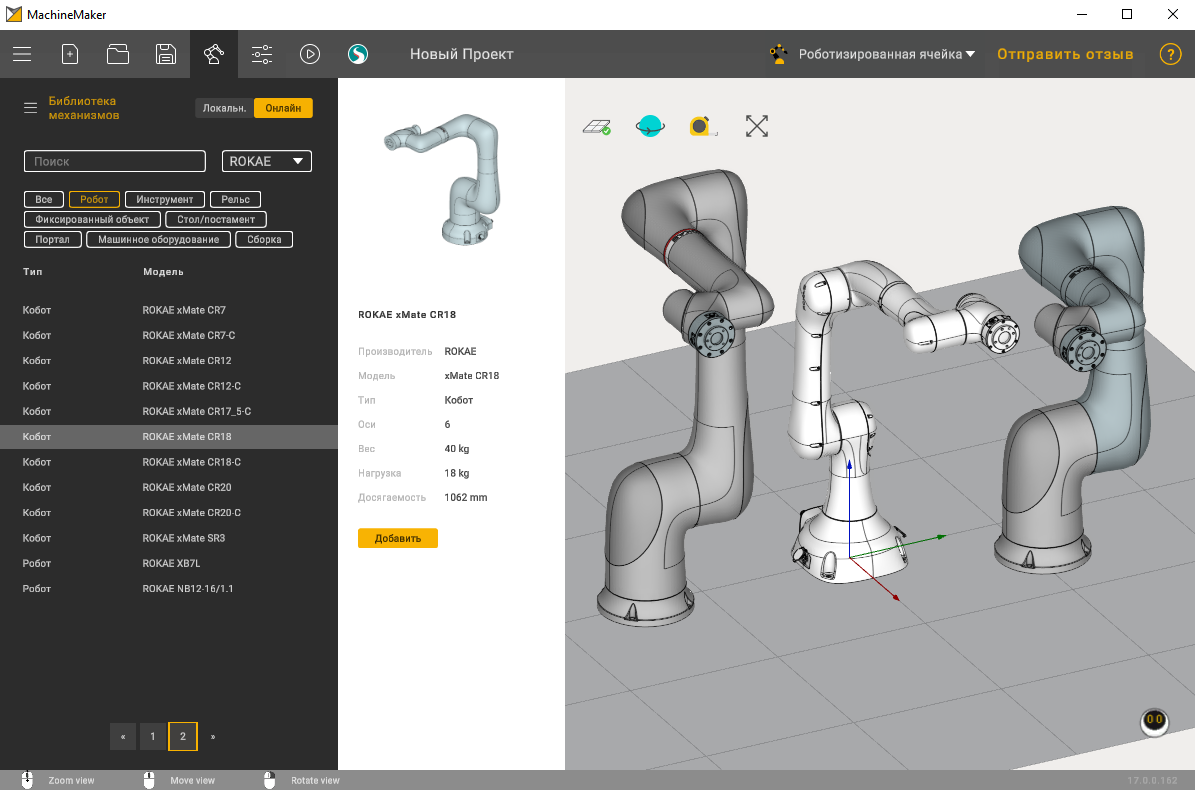This screenshot has width=1195, height=790.
Task: Collapse the Библиотека механизмов panel menu
Action: [30, 108]
